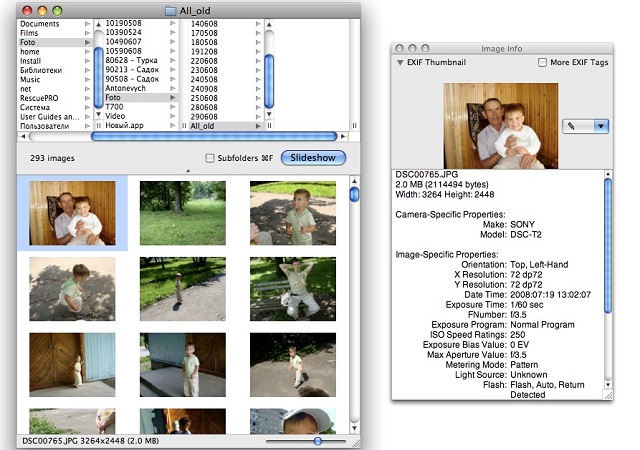Click the 293 images count label
This screenshot has width=640, height=450.
point(52,158)
